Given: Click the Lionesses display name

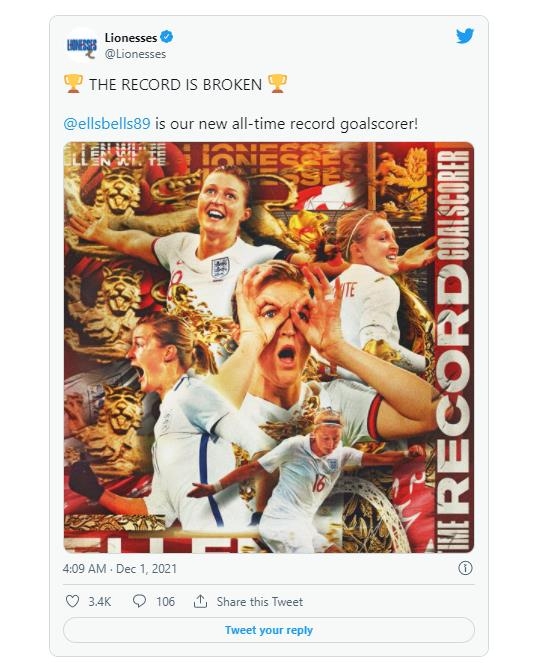Looking at the screenshot, I should click(131, 38).
